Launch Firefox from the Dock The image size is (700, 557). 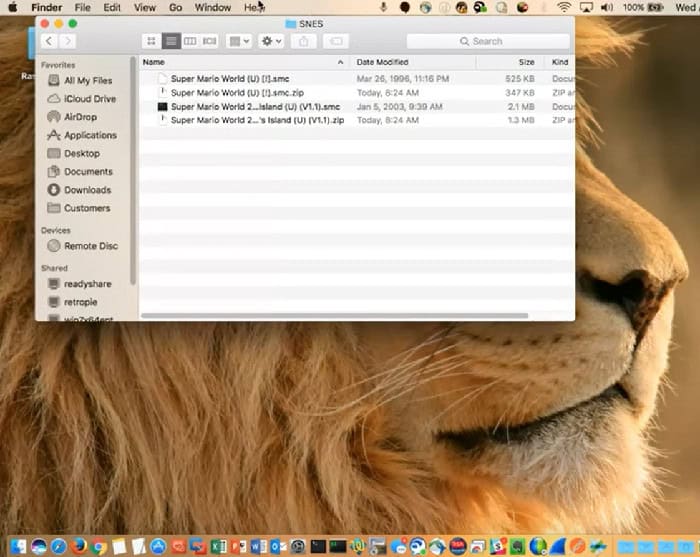point(79,546)
